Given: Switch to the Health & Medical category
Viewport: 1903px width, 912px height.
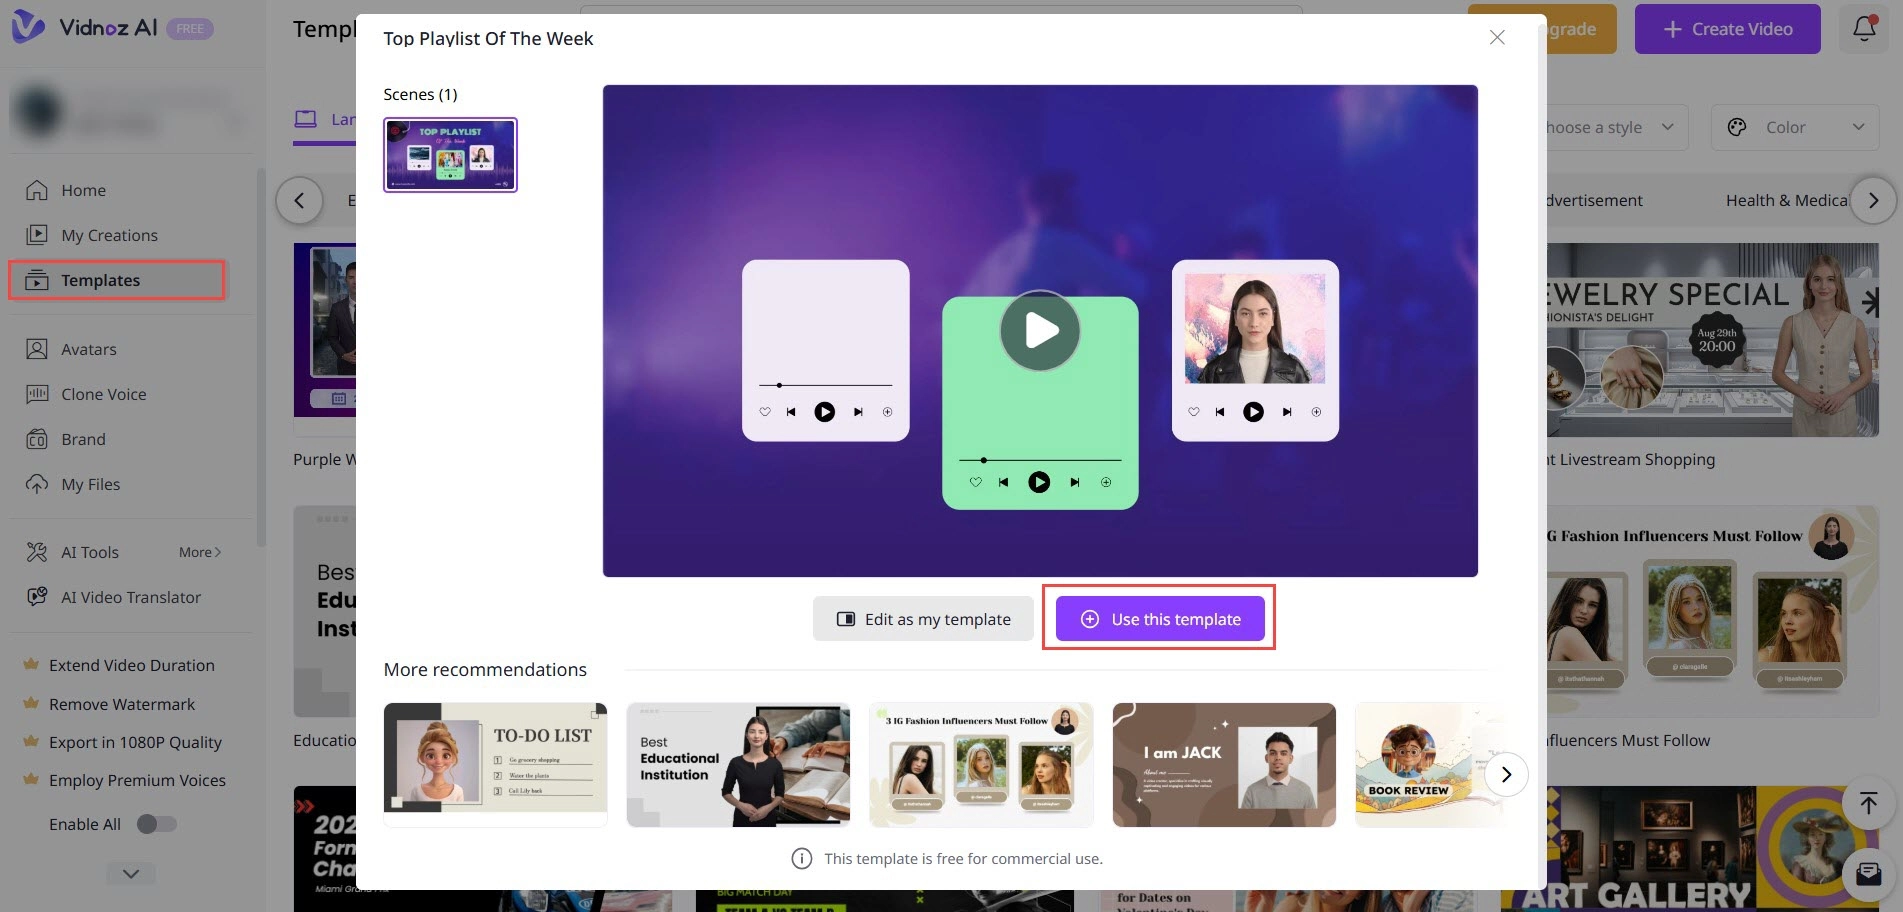Looking at the screenshot, I should point(1787,200).
